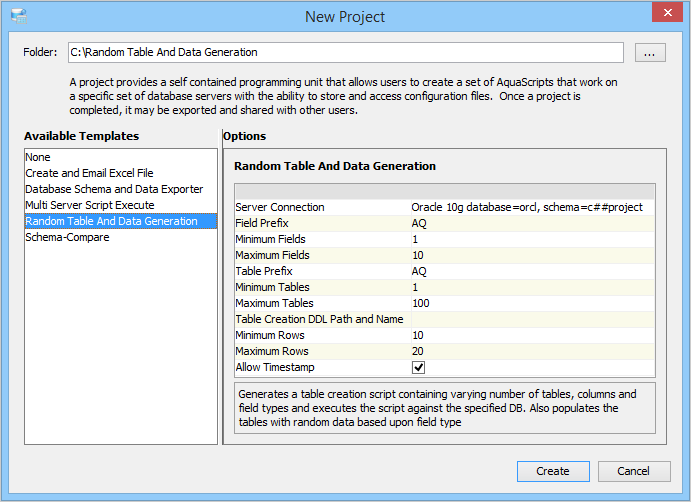
Task: Choose the Schema-Compare template
Action: point(67,237)
